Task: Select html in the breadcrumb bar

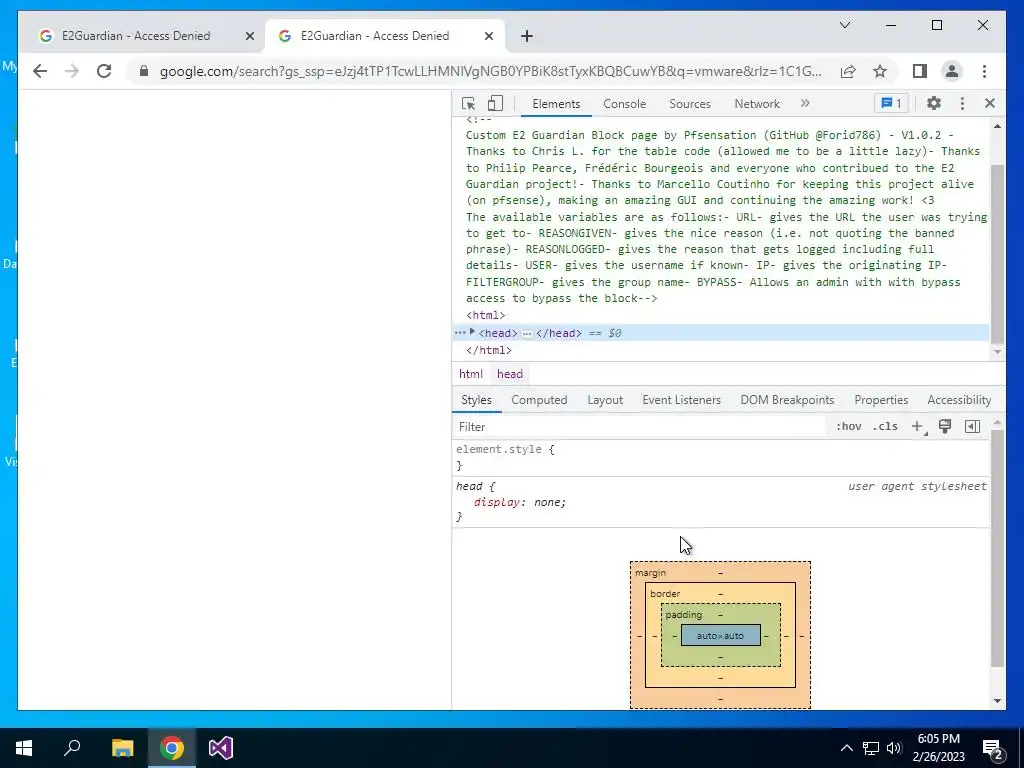Action: coord(470,374)
